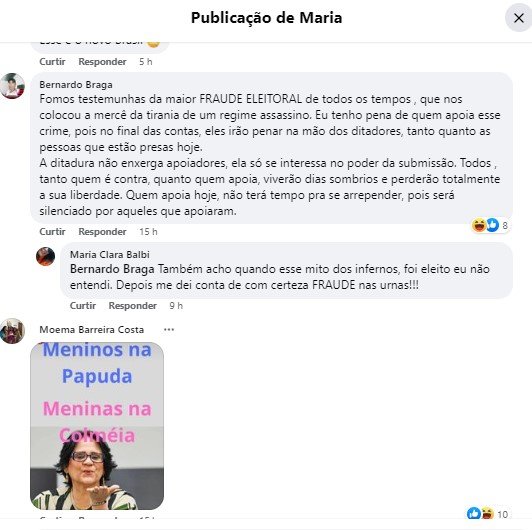
Task: Open Maria Clara Balbi's avatar
Action: [45, 256]
